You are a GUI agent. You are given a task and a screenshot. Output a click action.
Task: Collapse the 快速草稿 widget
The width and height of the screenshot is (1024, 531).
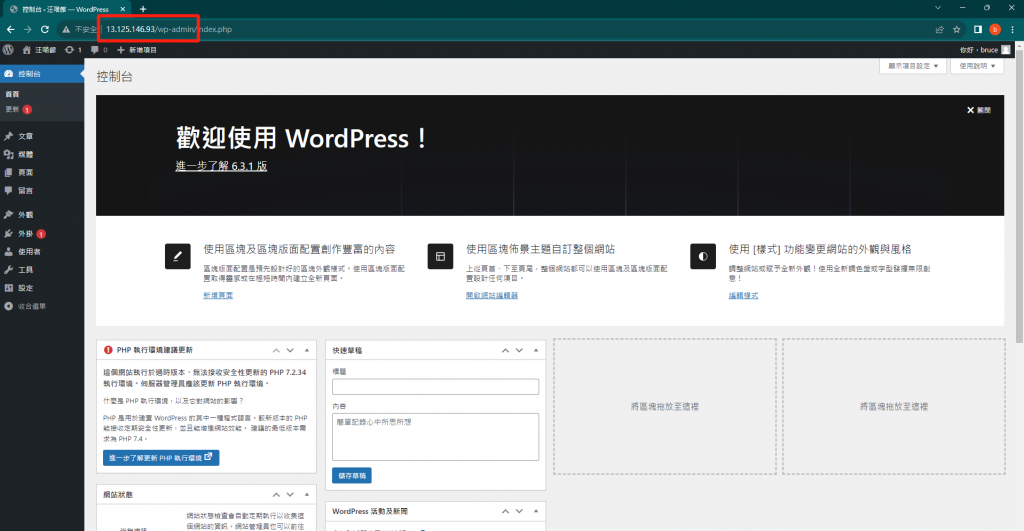pyautogui.click(x=536, y=350)
